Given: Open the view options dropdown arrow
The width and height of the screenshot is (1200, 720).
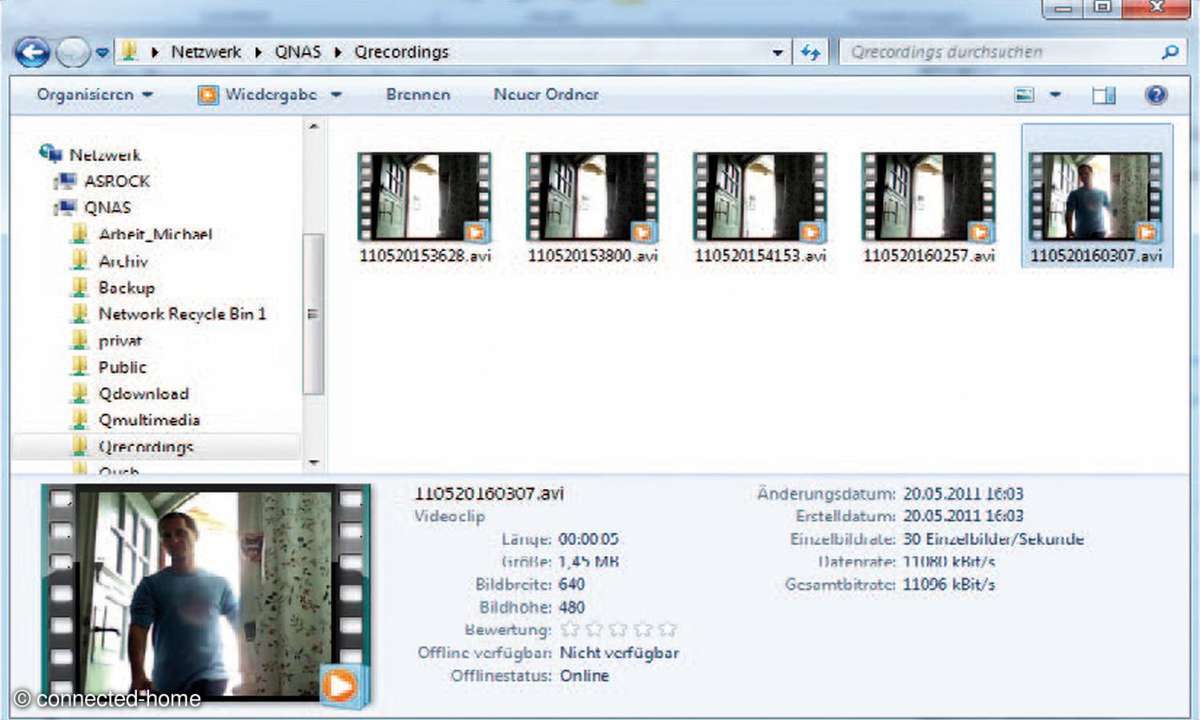Looking at the screenshot, I should 1055,95.
